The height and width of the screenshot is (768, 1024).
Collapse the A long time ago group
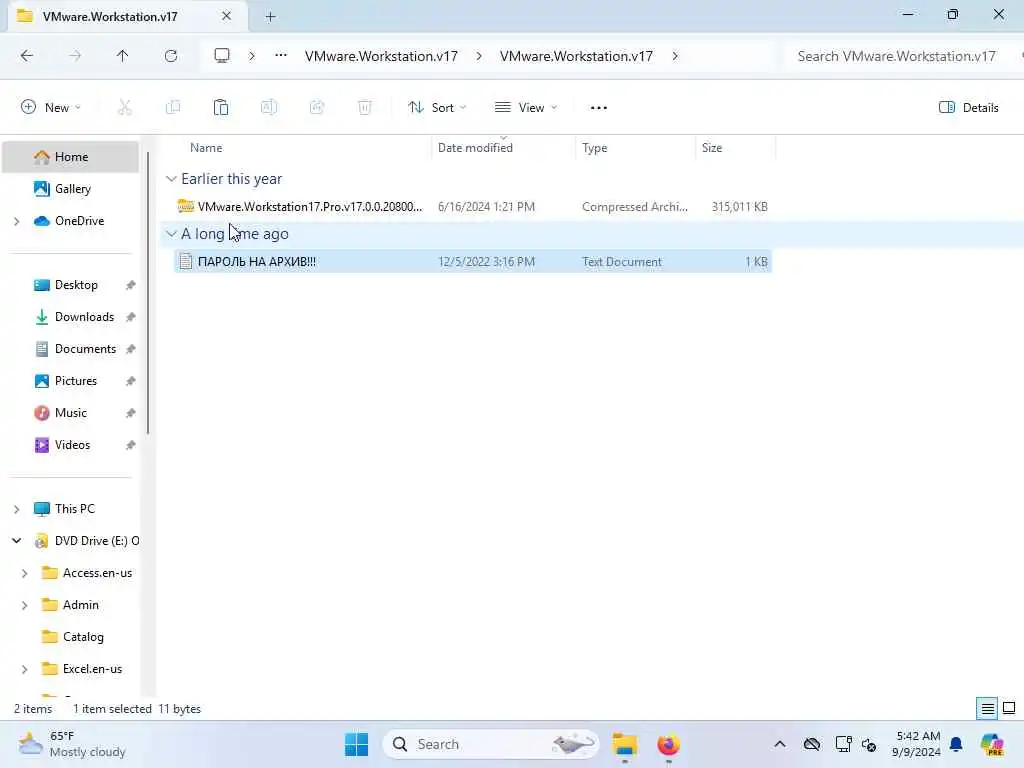171,234
